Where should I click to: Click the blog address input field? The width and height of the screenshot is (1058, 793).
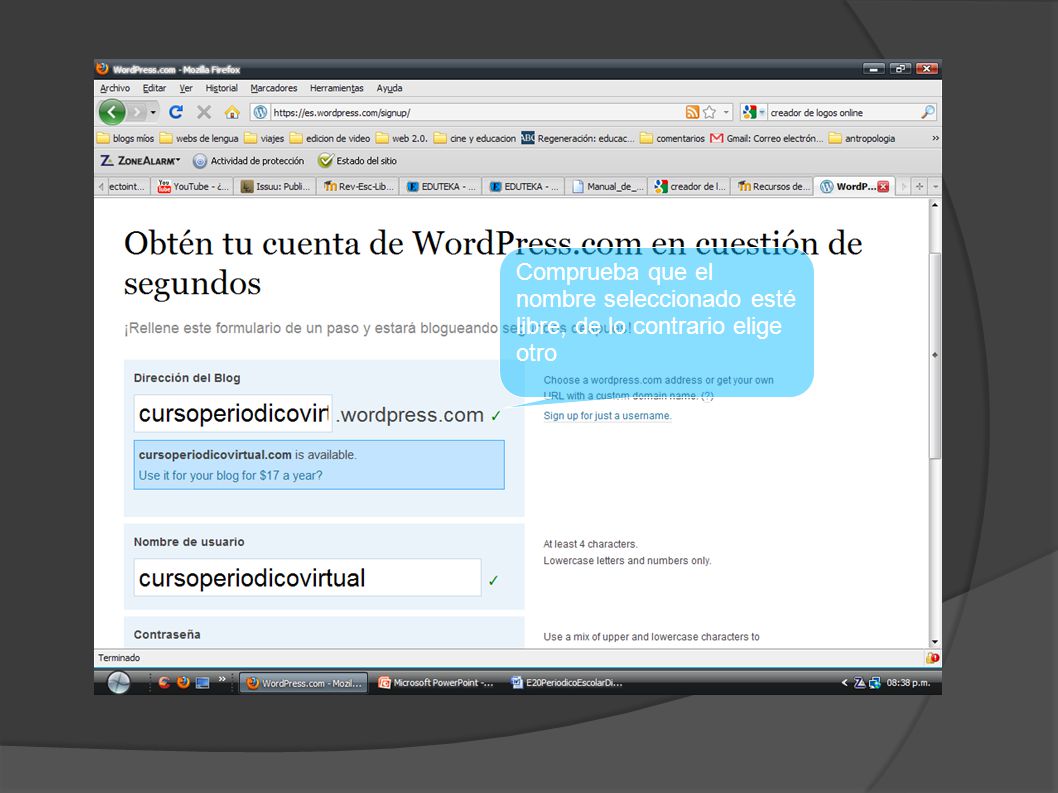pyautogui.click(x=233, y=414)
